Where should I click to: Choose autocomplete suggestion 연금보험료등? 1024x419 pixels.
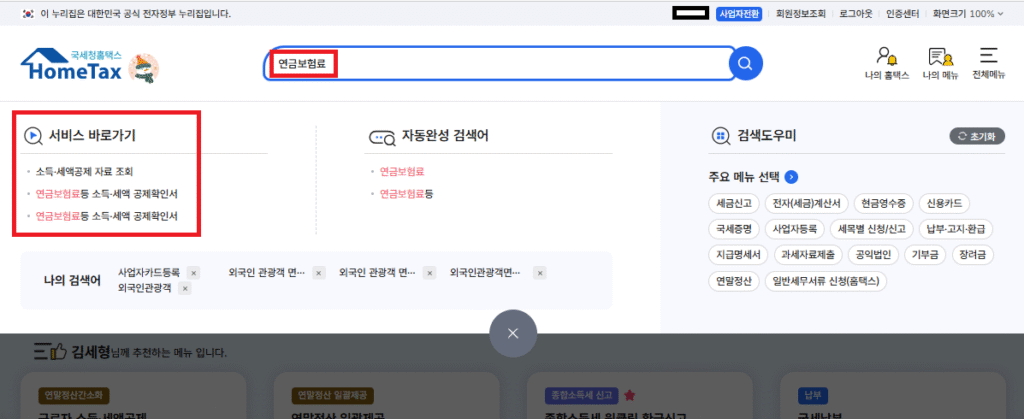tap(406, 193)
